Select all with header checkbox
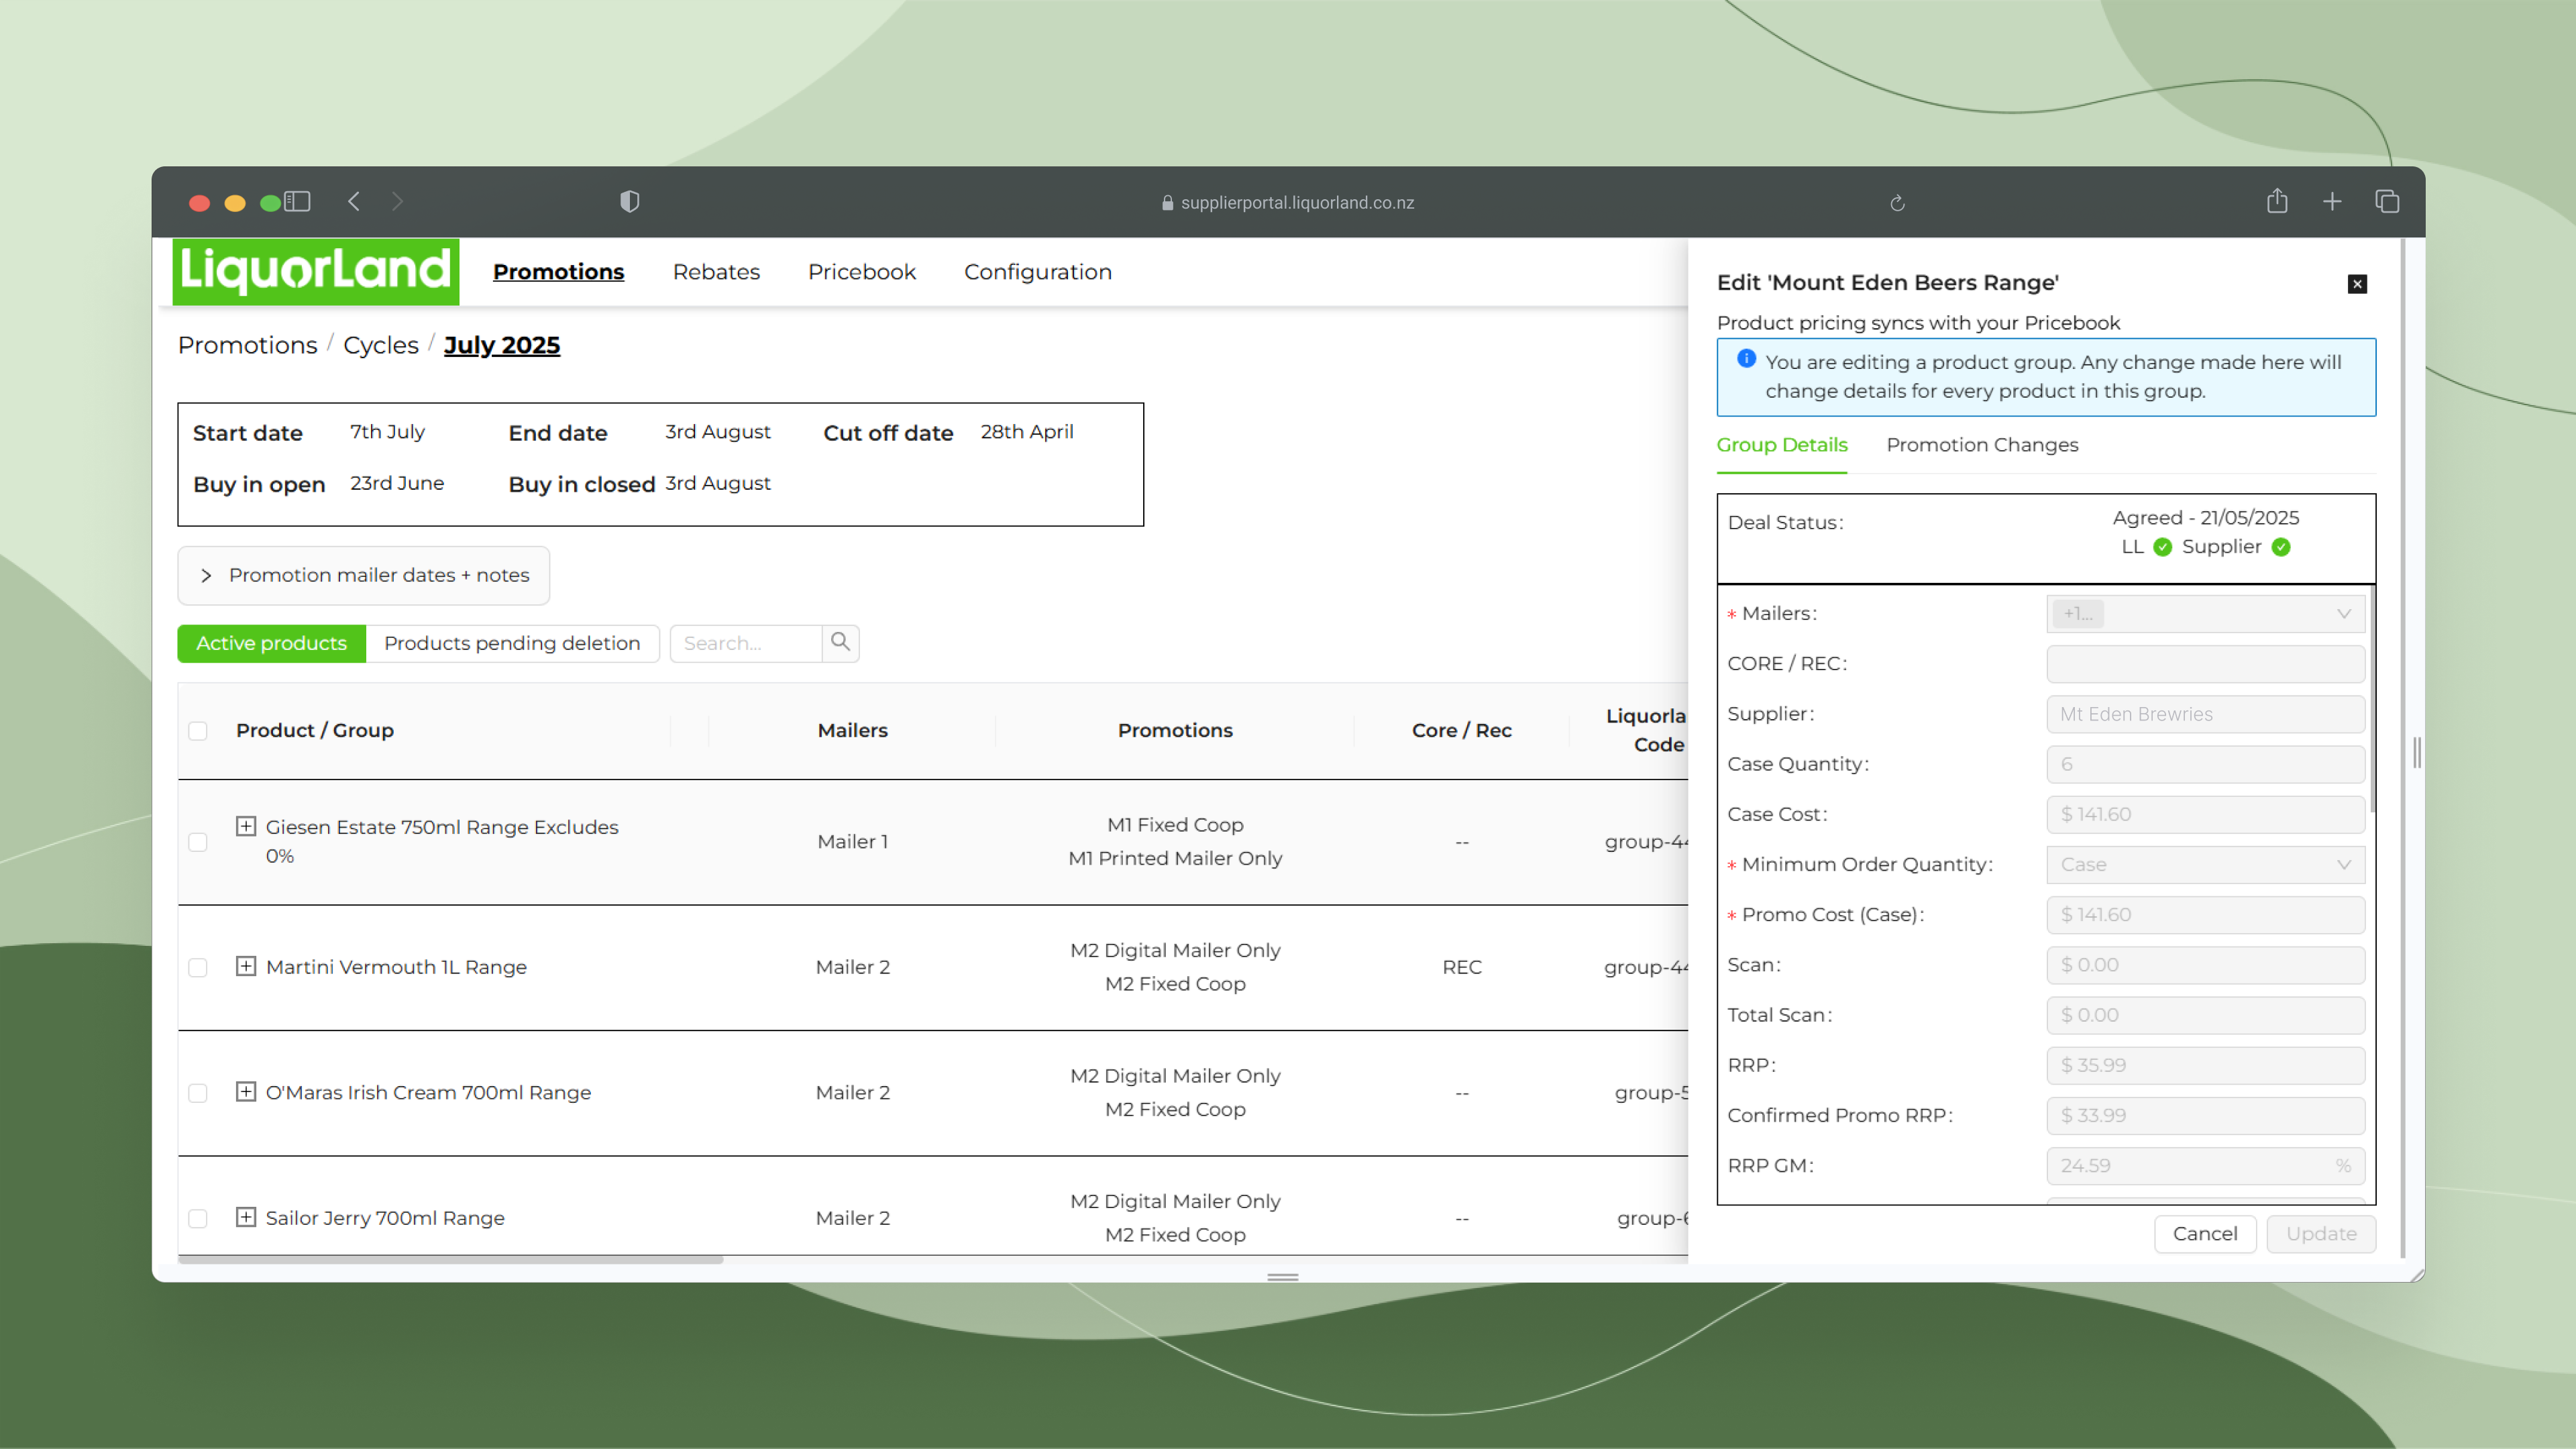The image size is (2576, 1449). click(198, 731)
